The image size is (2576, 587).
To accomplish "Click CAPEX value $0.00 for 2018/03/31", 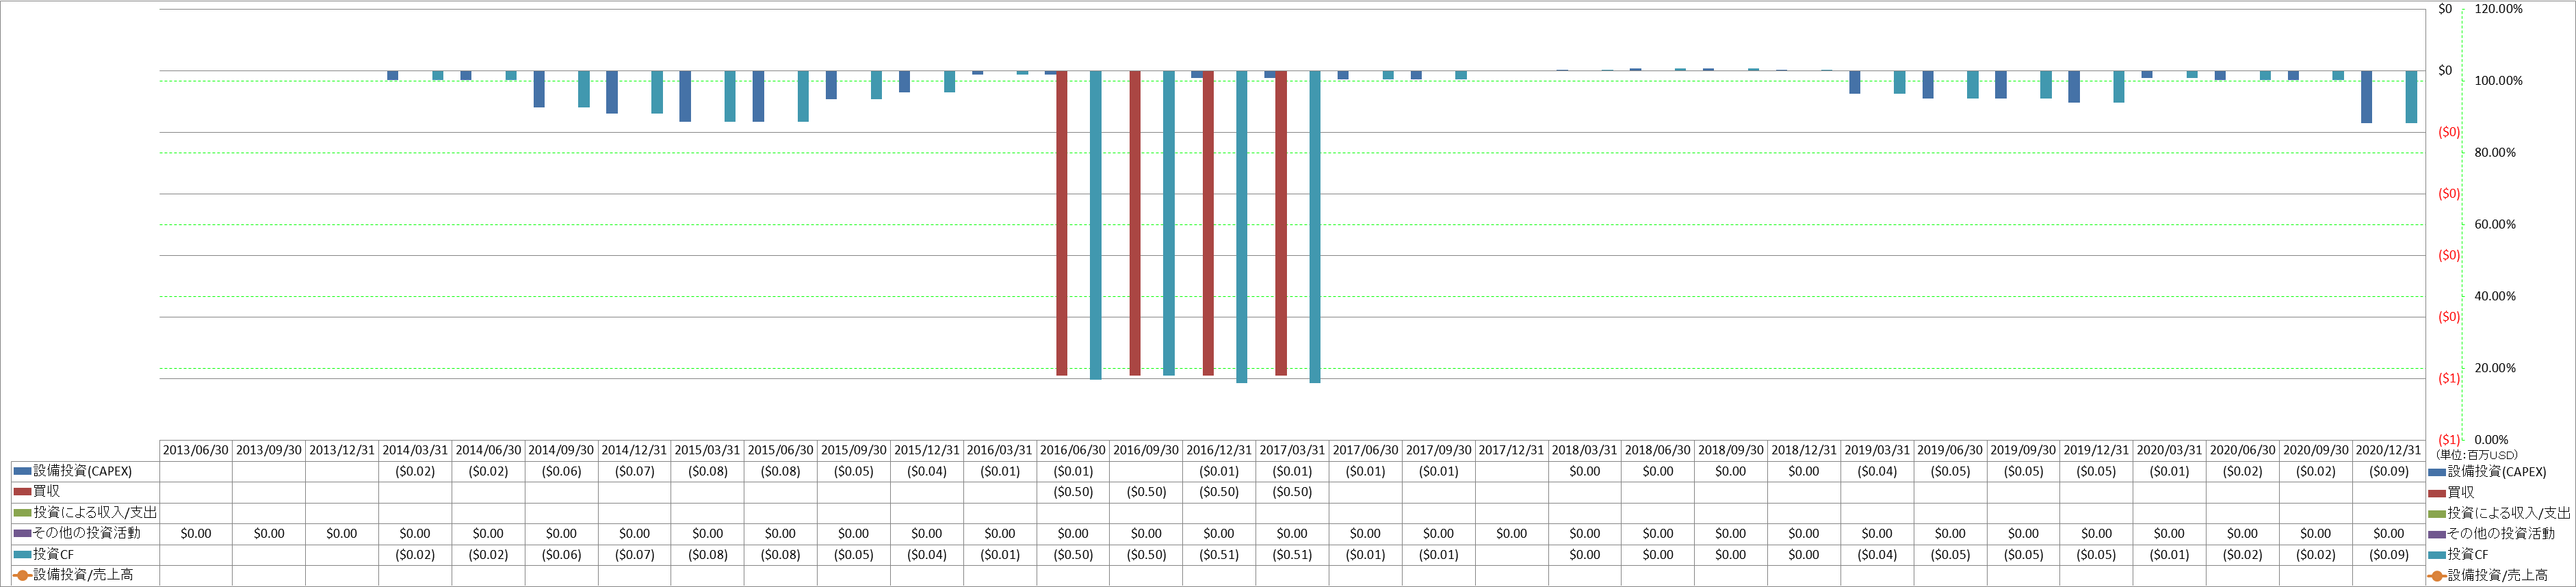I will pyautogui.click(x=1584, y=471).
